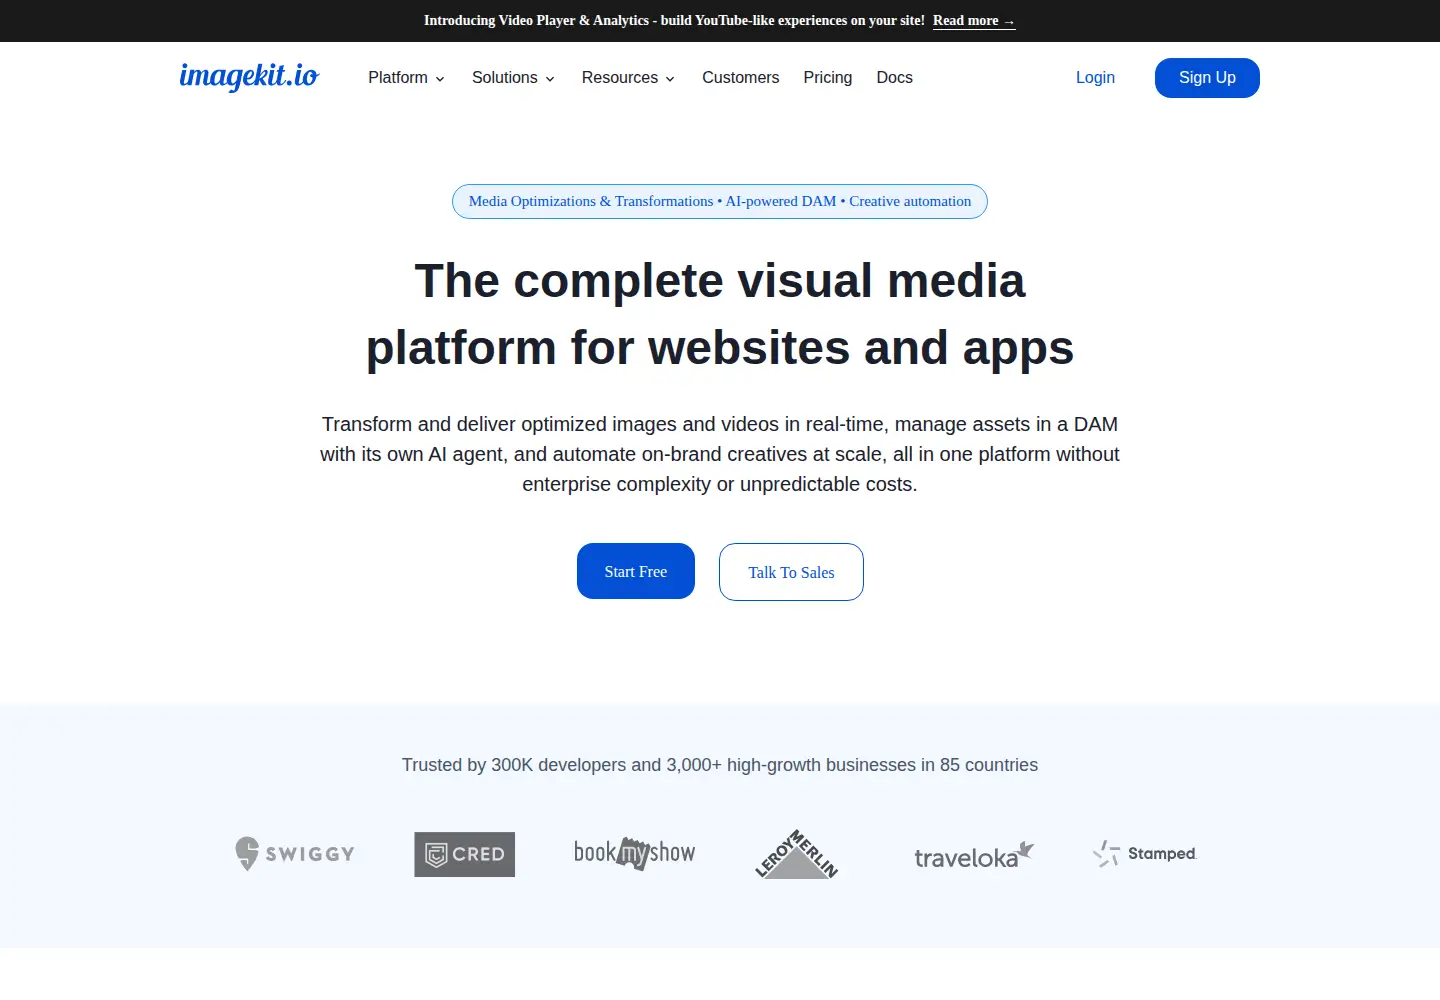Screen dimensions: 1440x1000
Task: Go to the Customers page
Action: (x=740, y=78)
